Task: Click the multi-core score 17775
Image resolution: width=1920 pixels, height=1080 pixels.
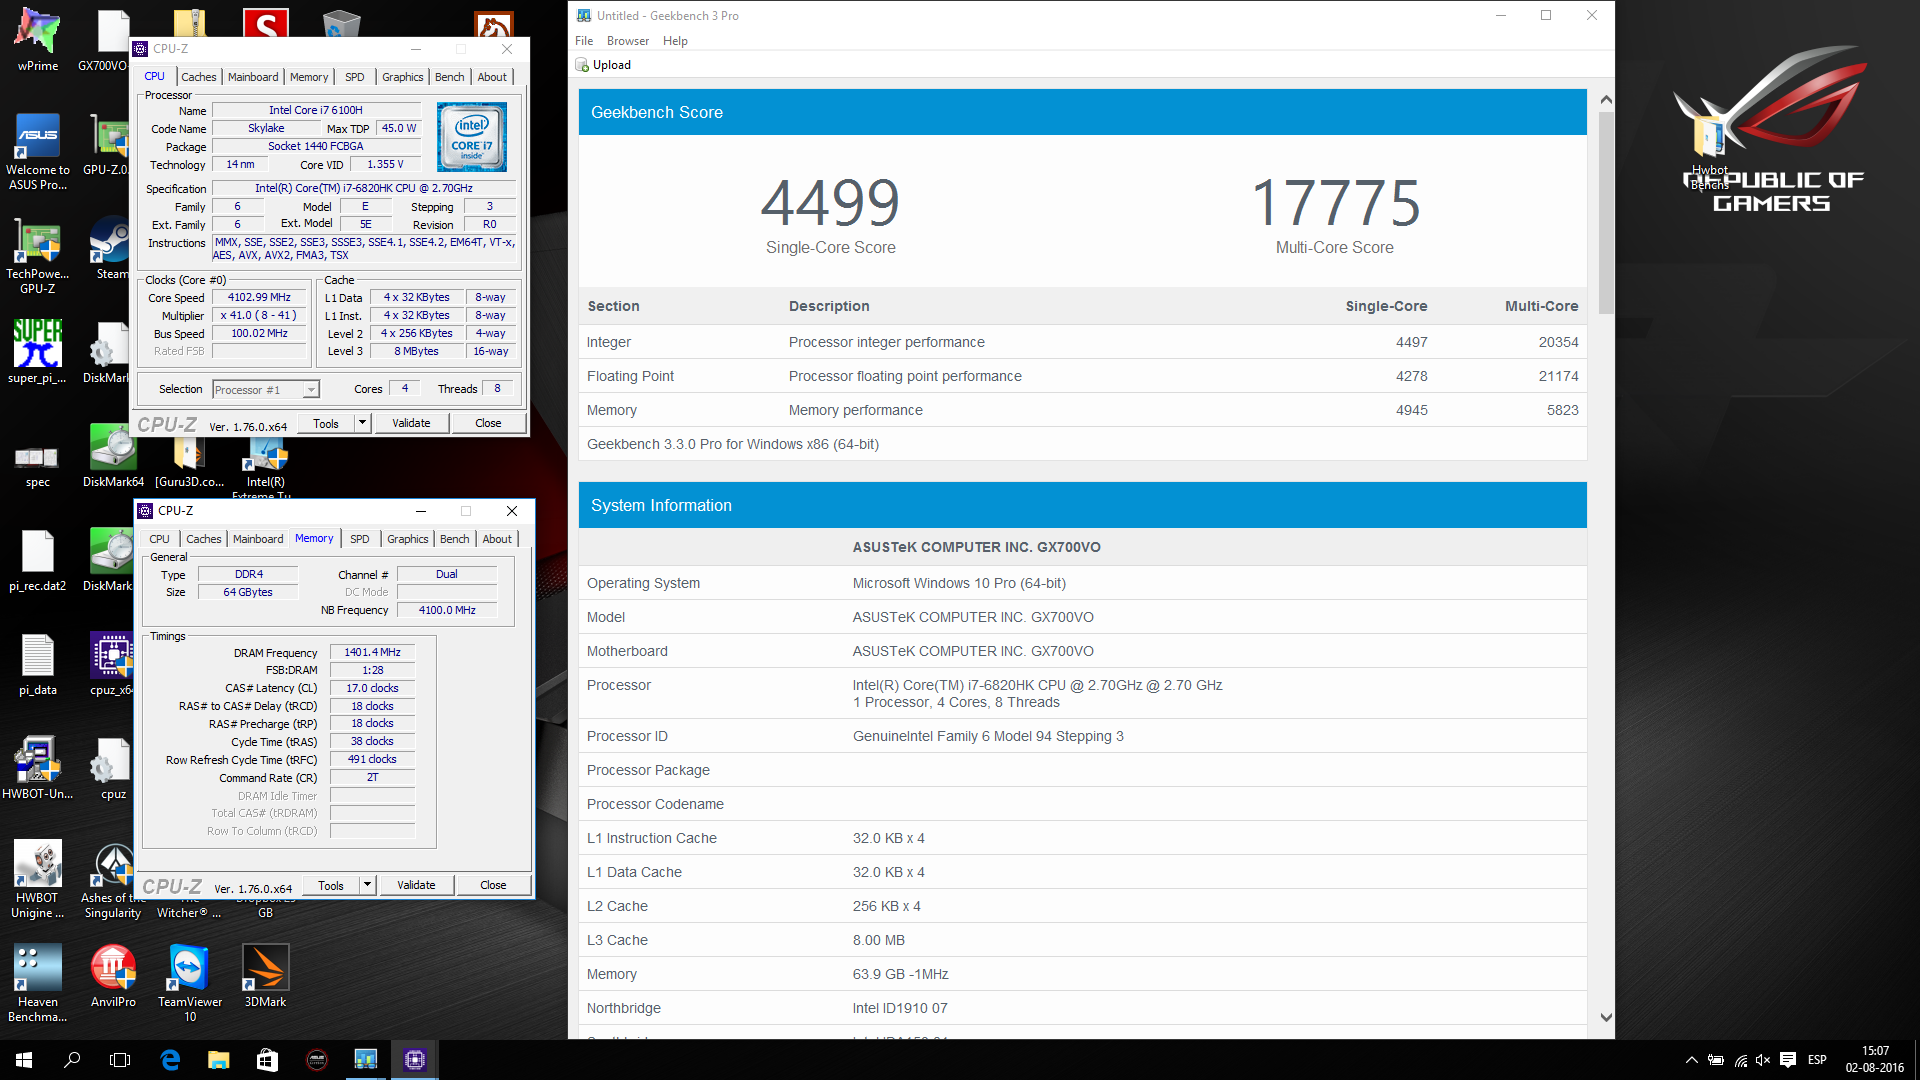Action: 1335,203
